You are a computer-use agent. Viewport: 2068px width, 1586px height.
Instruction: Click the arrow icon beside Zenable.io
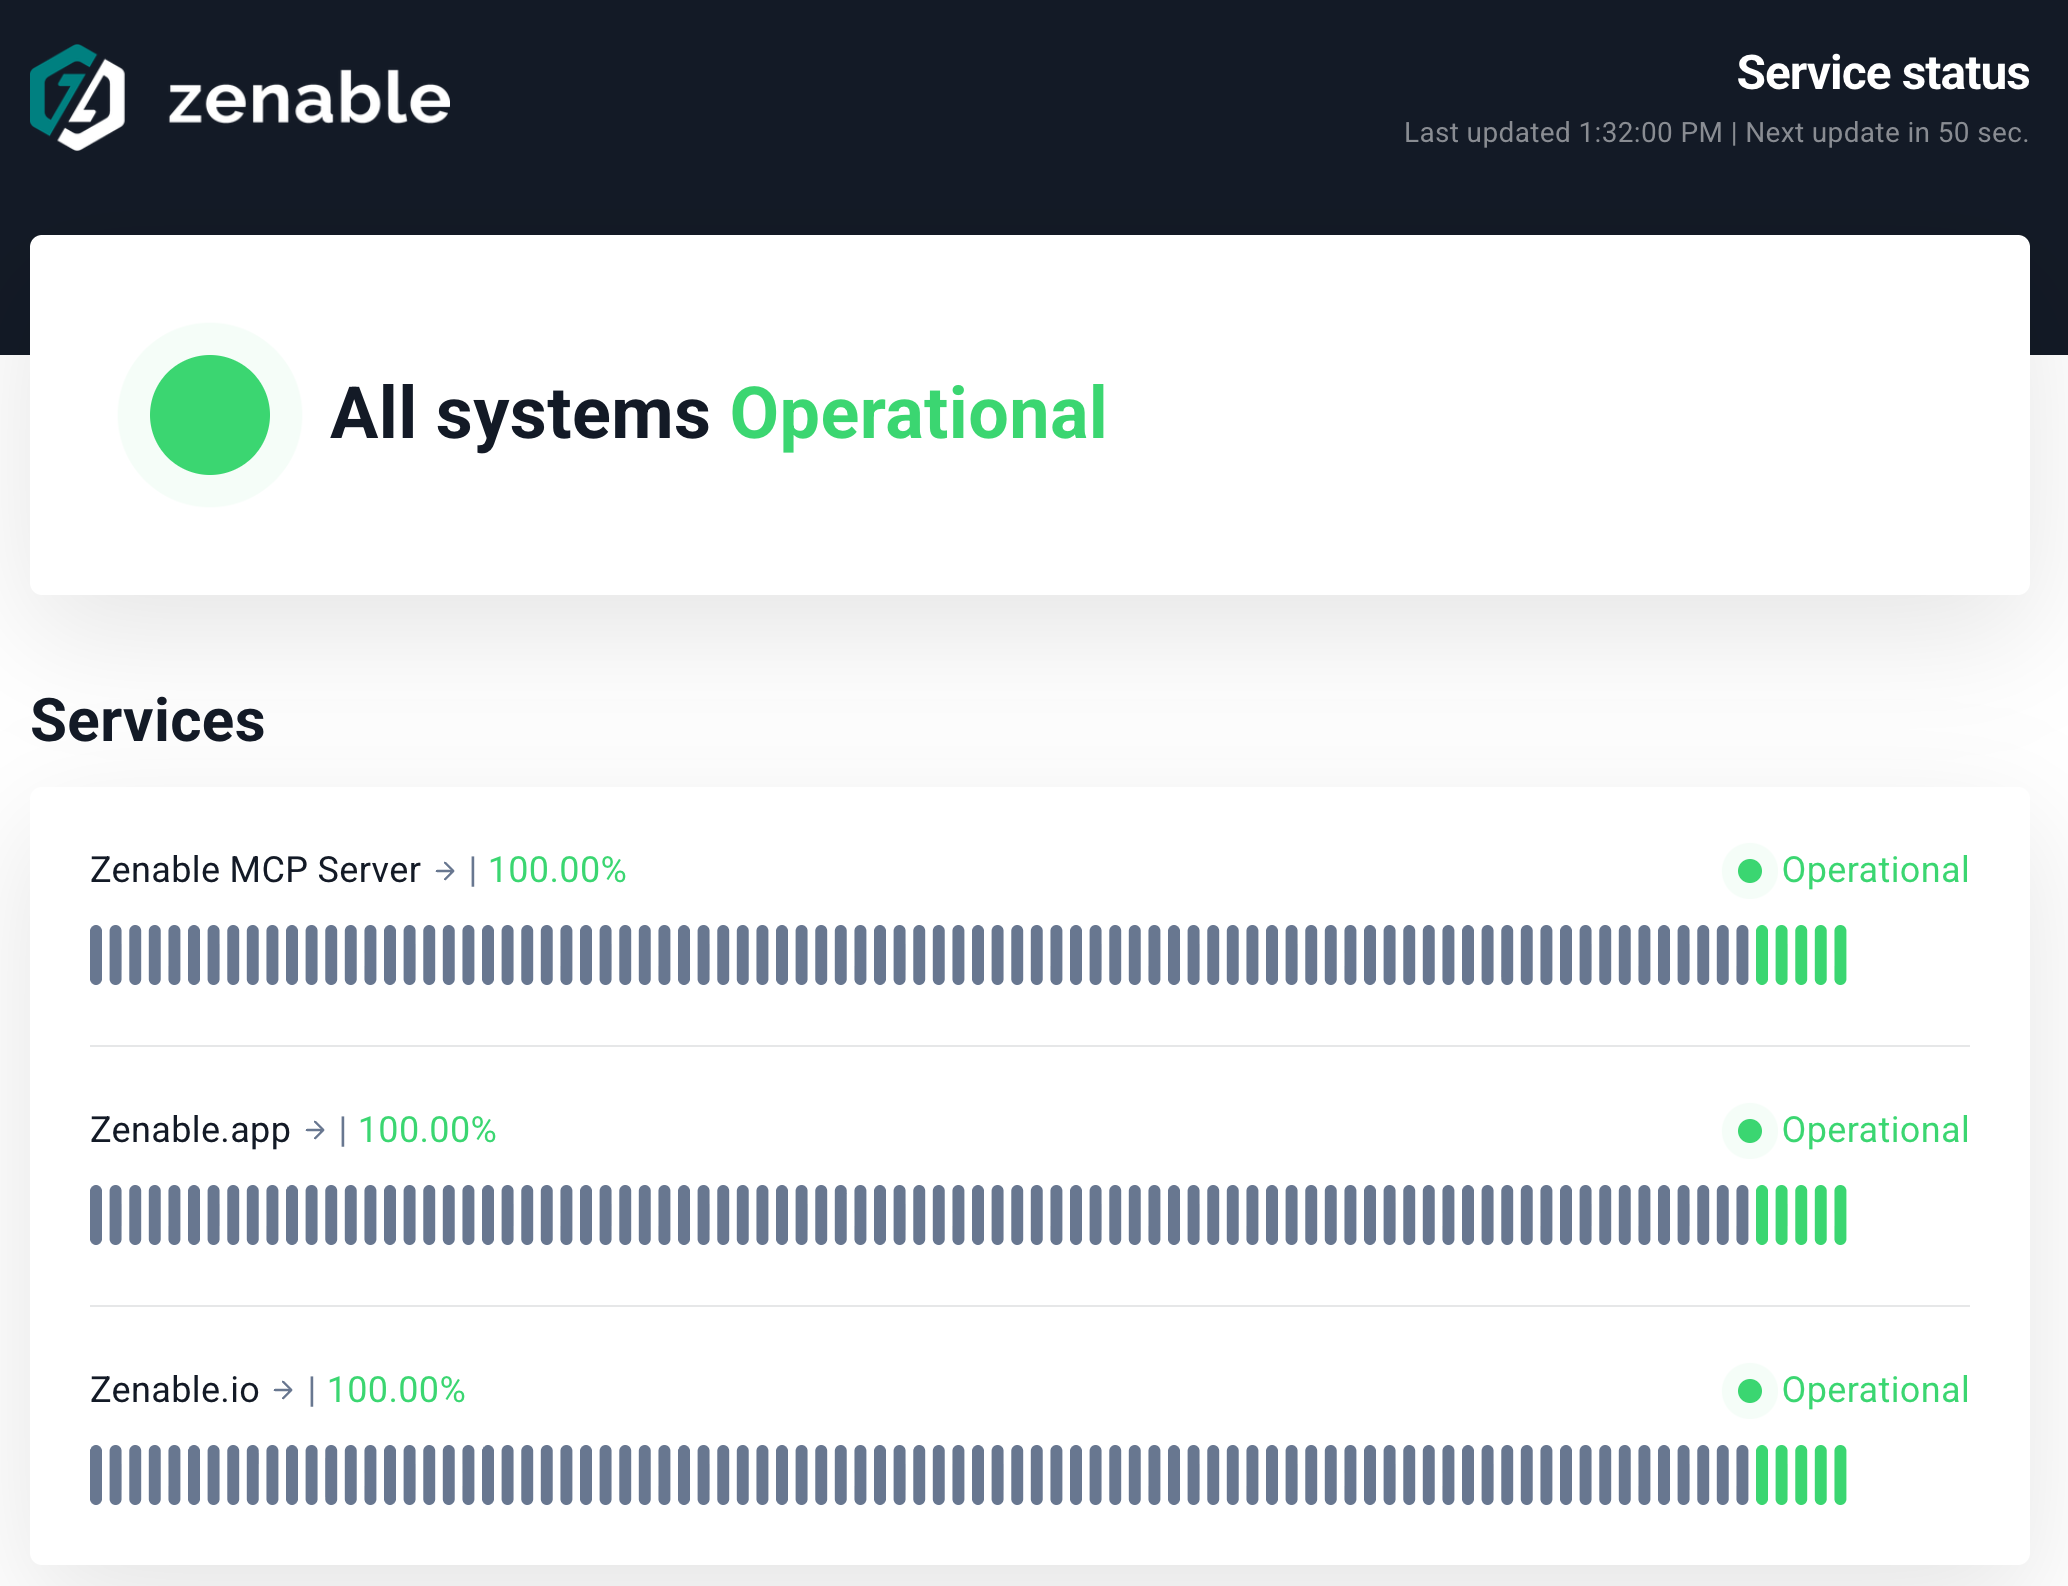coord(284,1391)
